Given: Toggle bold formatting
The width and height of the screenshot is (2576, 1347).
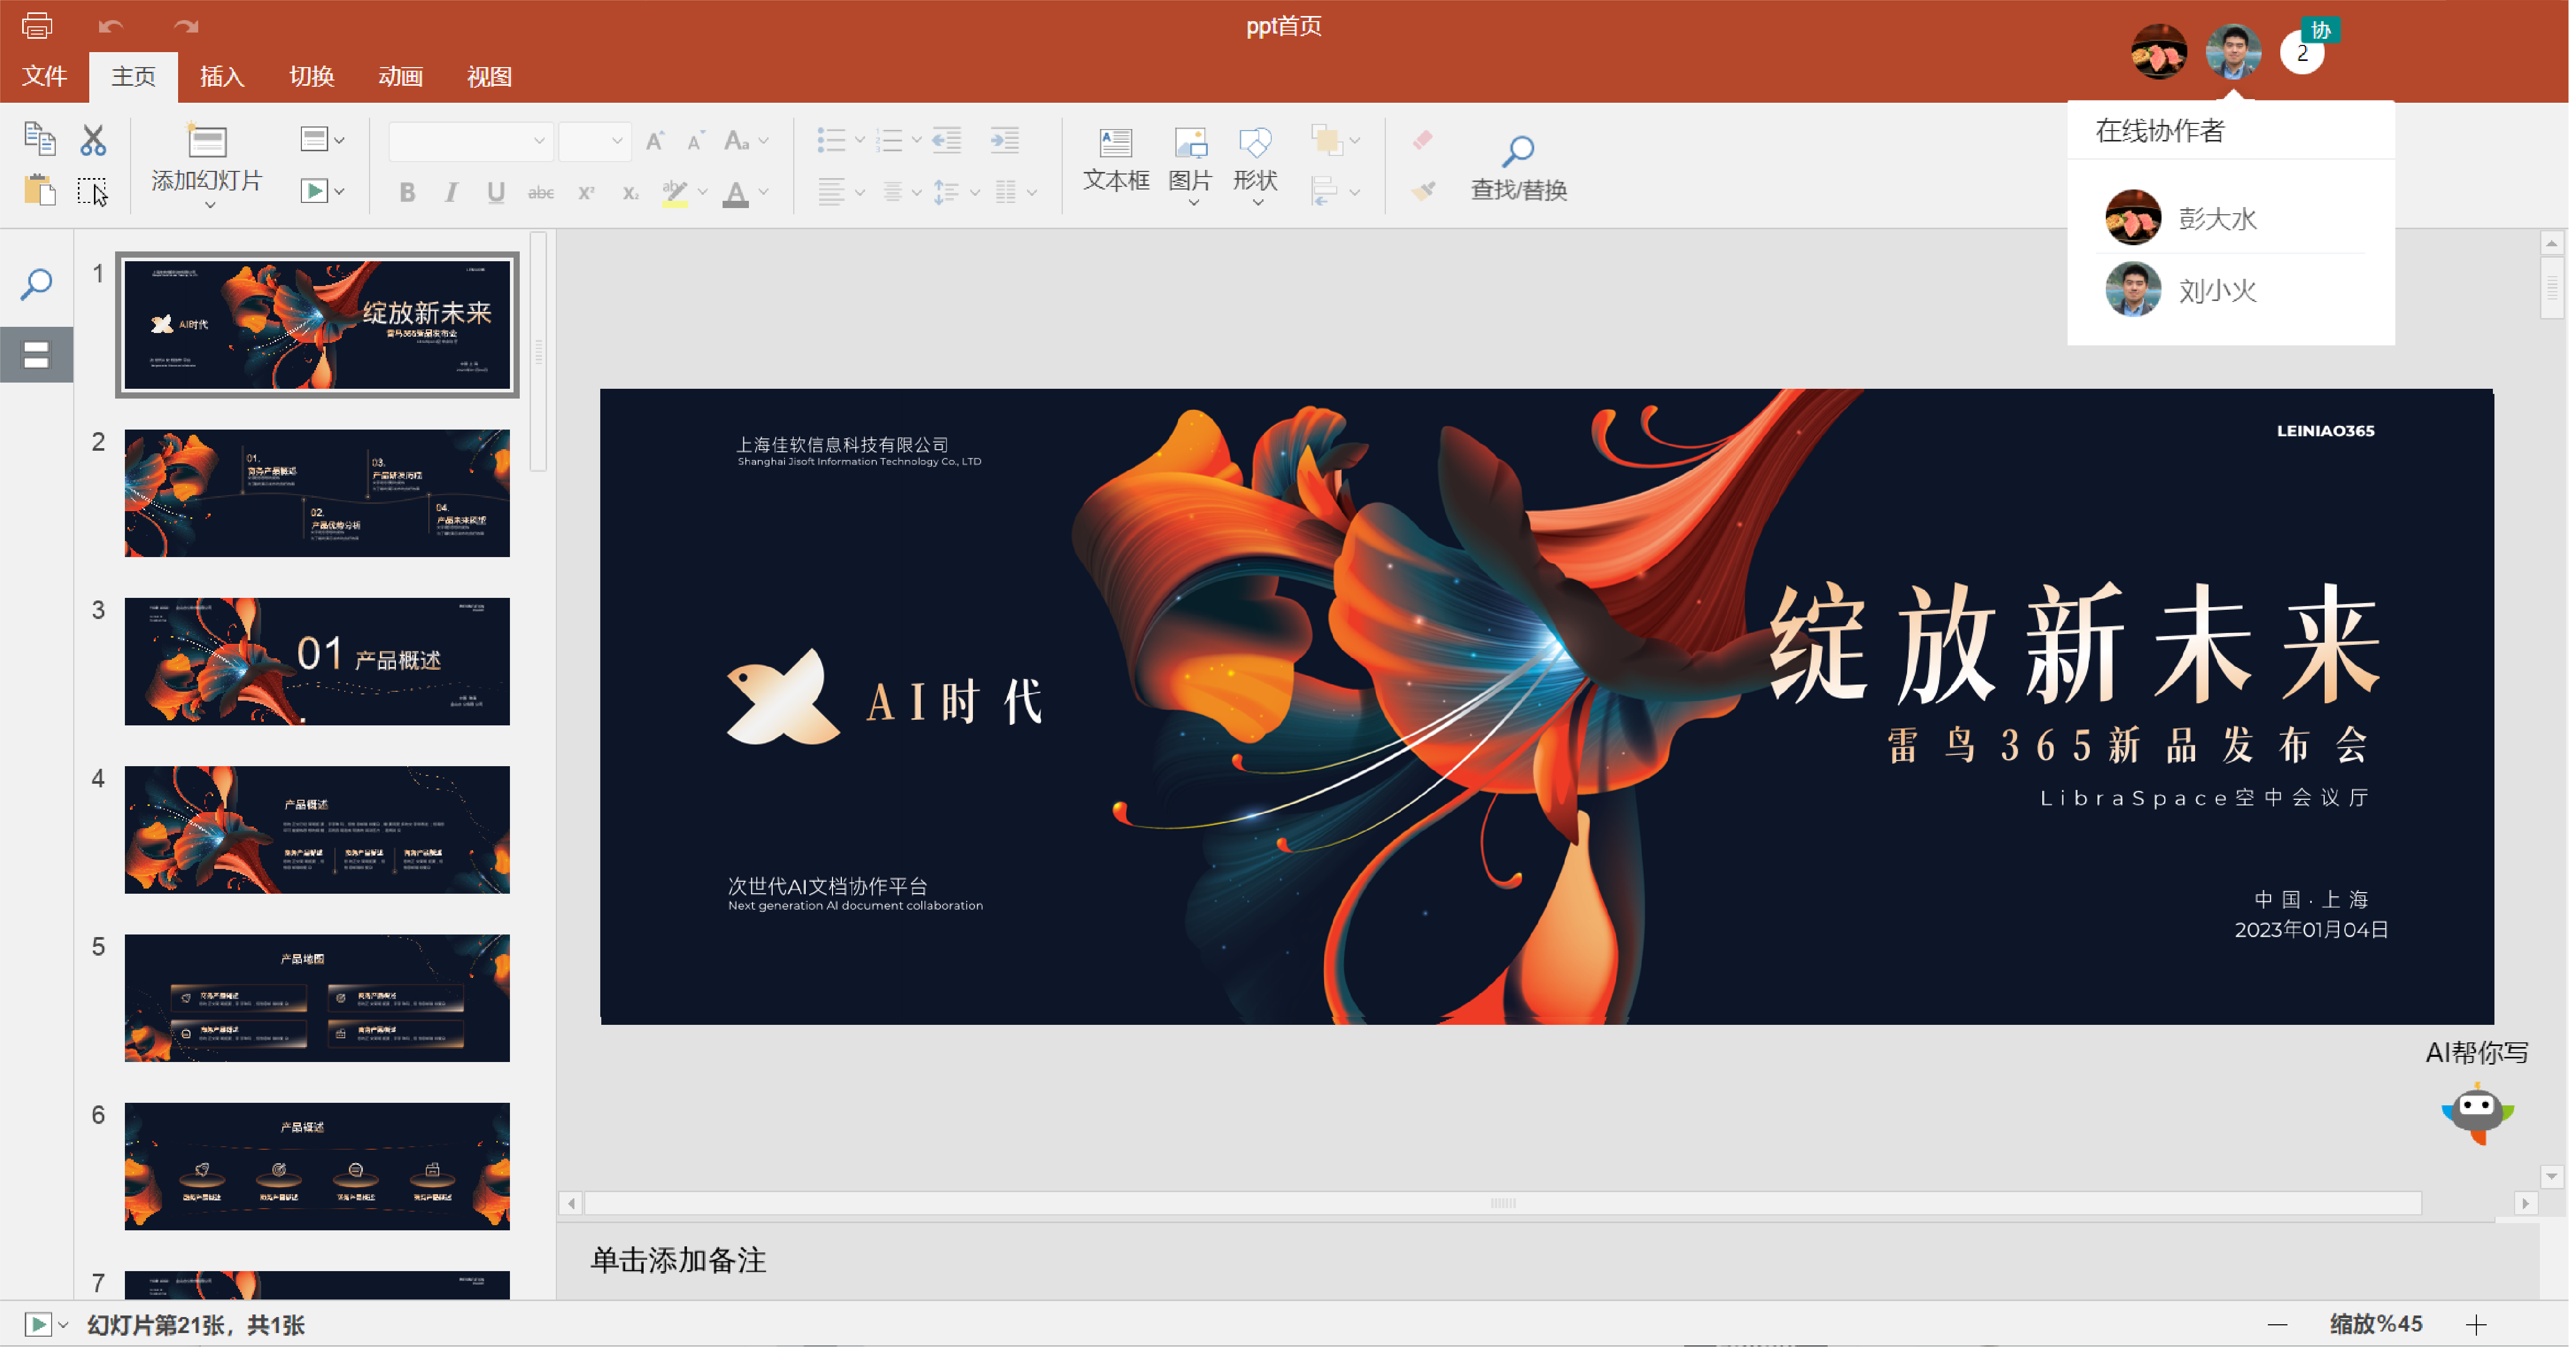Looking at the screenshot, I should (407, 193).
